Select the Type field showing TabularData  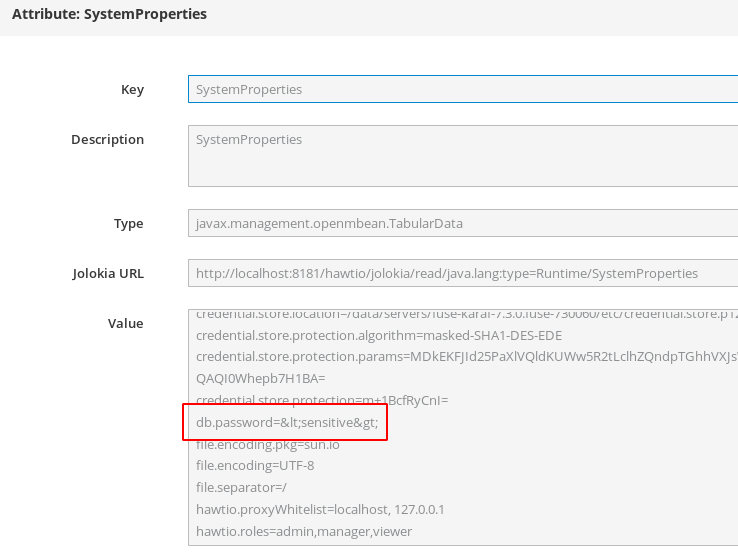point(462,224)
